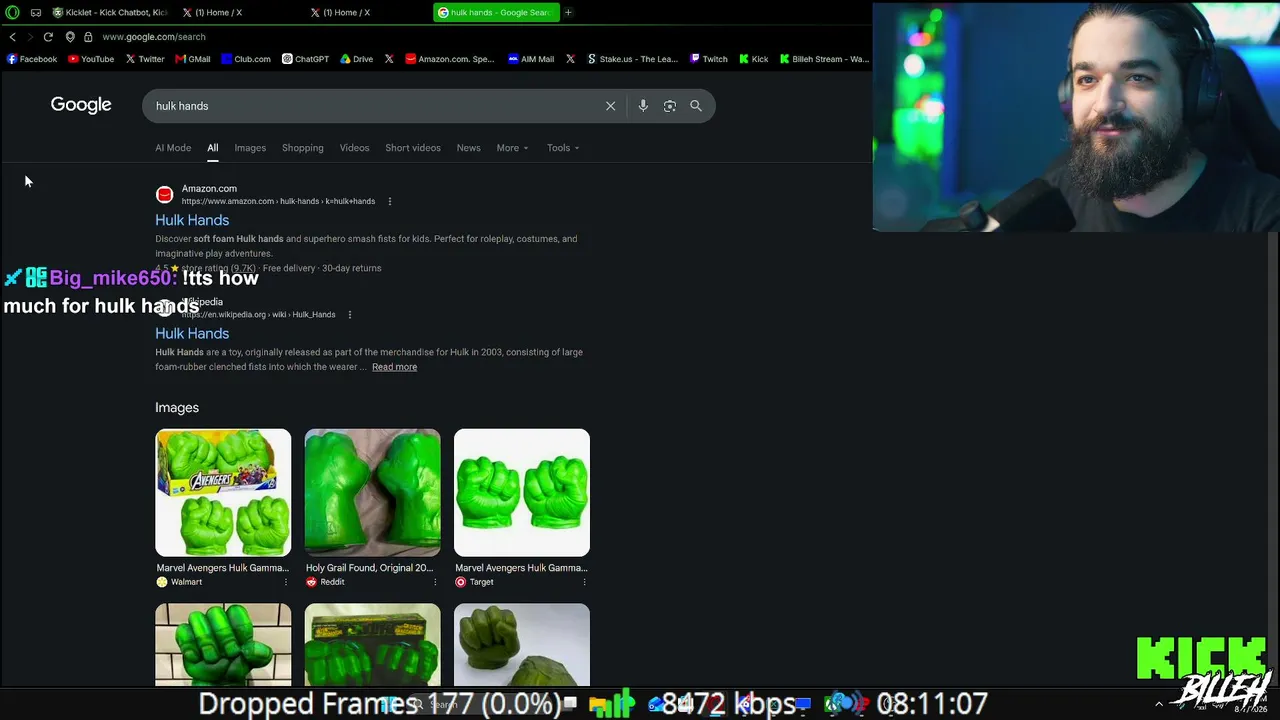Open the Club.com bookmark
This screenshot has height=720, width=1280.
246,59
